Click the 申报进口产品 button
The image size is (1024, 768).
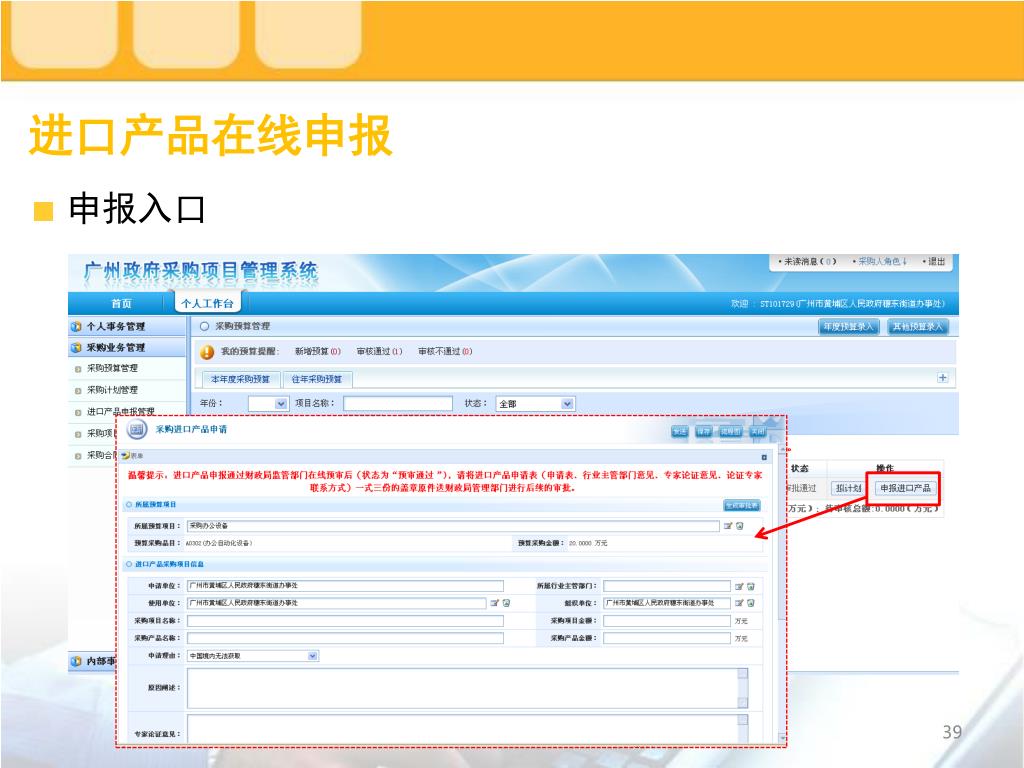905,488
